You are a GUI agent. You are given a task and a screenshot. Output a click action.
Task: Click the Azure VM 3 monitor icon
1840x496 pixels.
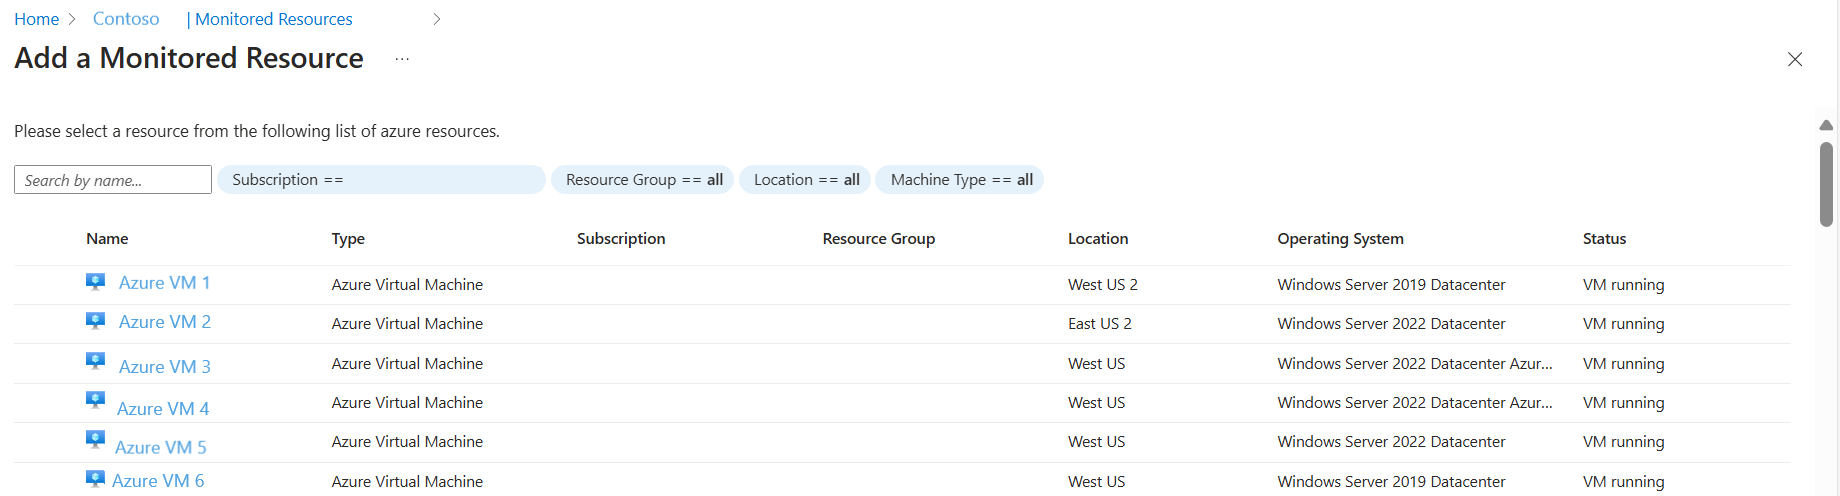pyautogui.click(x=95, y=361)
